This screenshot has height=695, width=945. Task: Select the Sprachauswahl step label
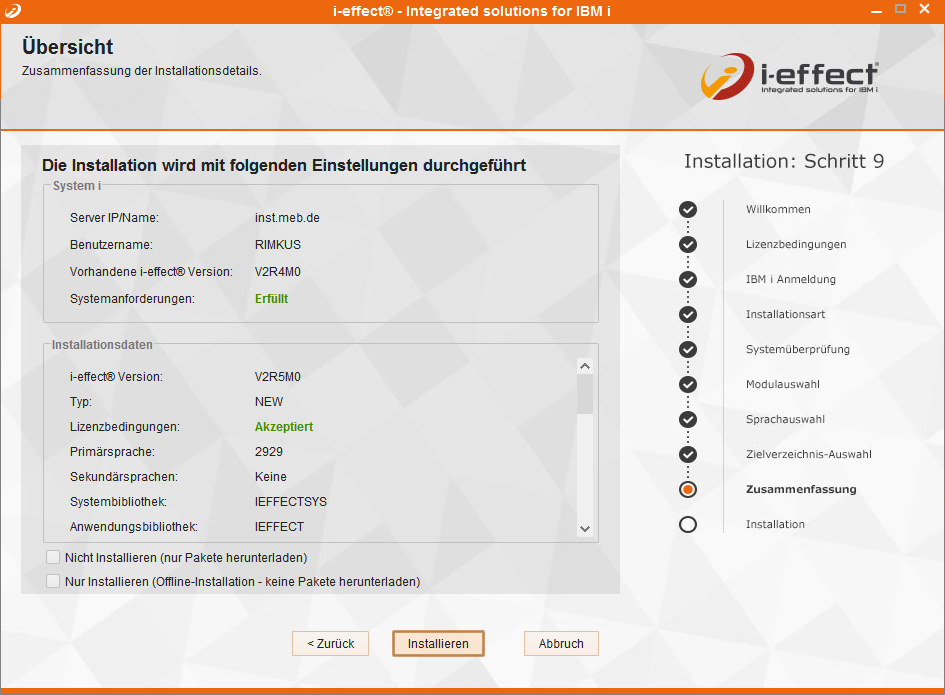pos(785,419)
